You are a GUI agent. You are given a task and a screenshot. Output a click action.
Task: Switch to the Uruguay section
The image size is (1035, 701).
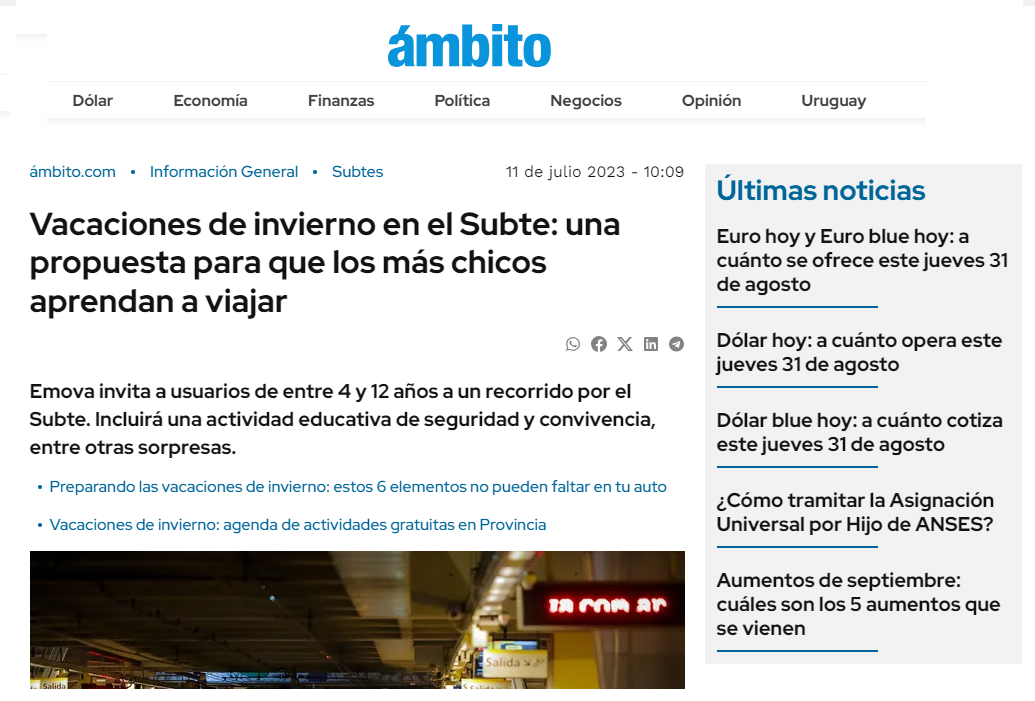(x=833, y=101)
